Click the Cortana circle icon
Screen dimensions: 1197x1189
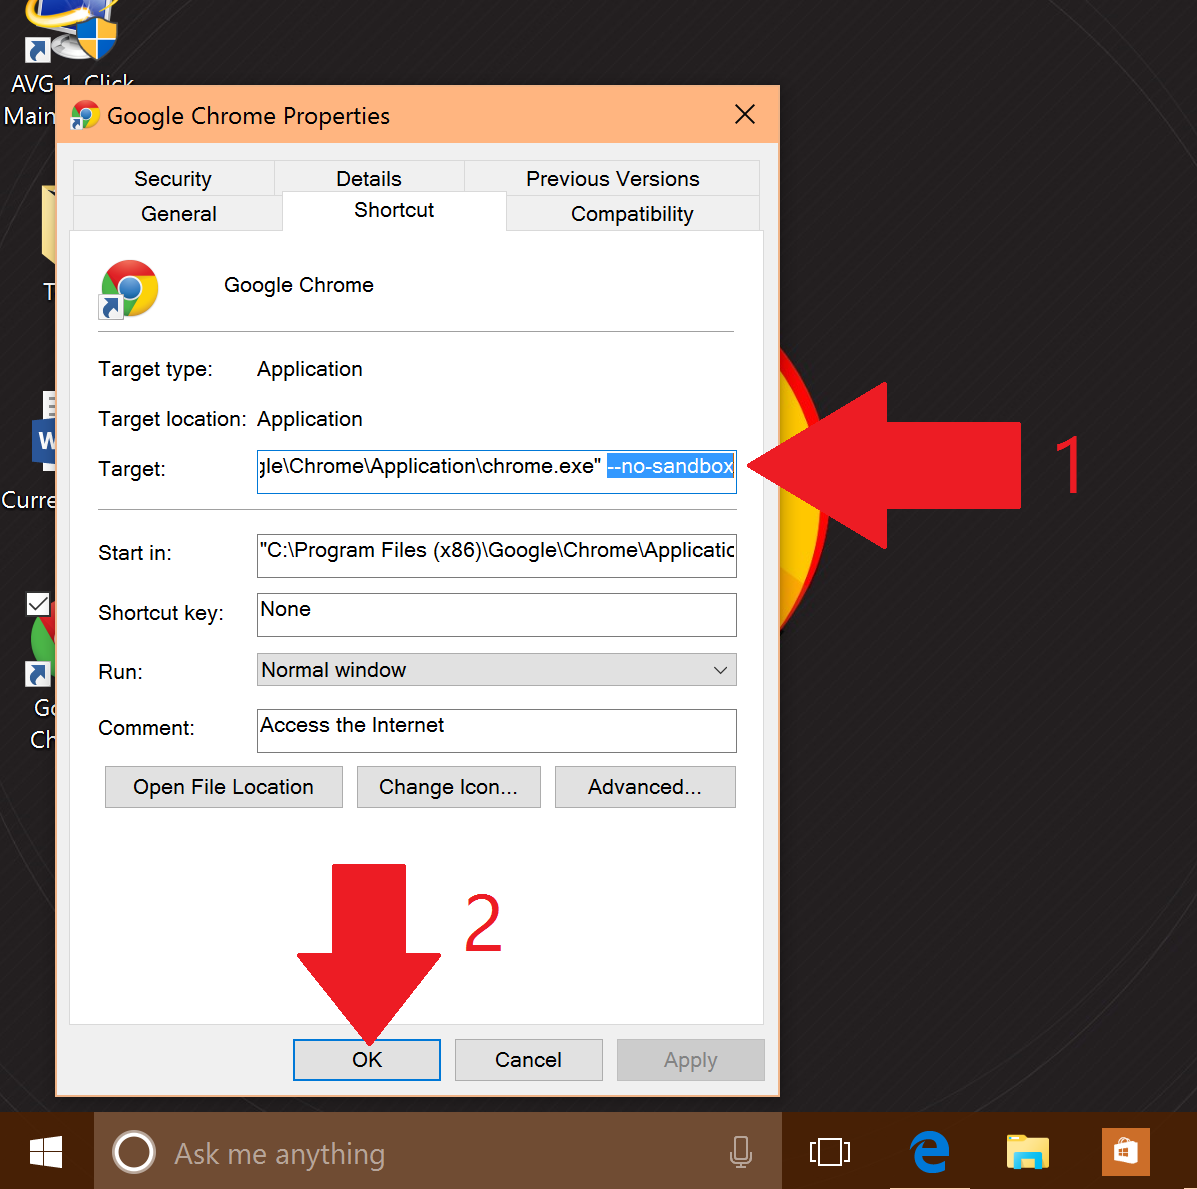click(x=134, y=1152)
